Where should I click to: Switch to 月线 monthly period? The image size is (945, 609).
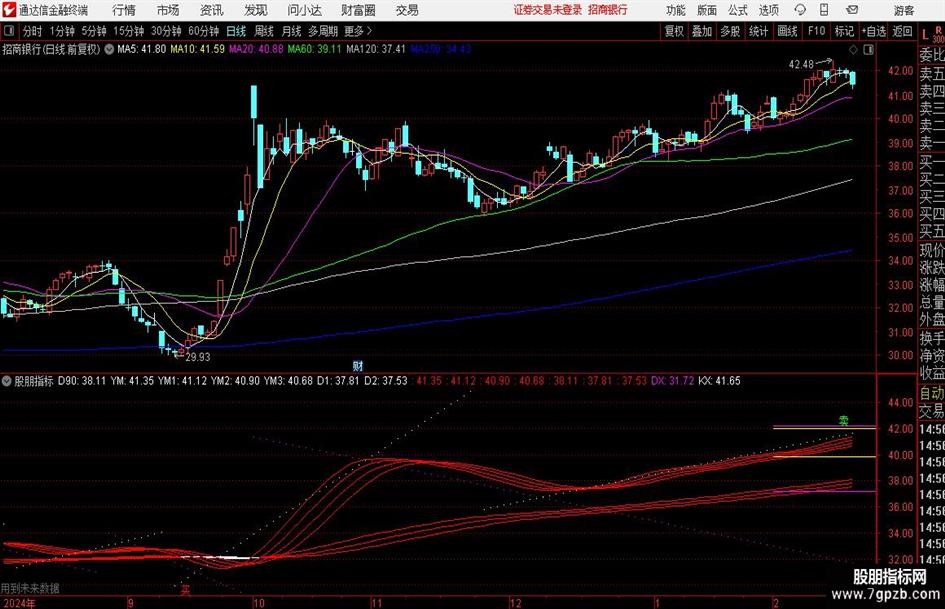(292, 31)
